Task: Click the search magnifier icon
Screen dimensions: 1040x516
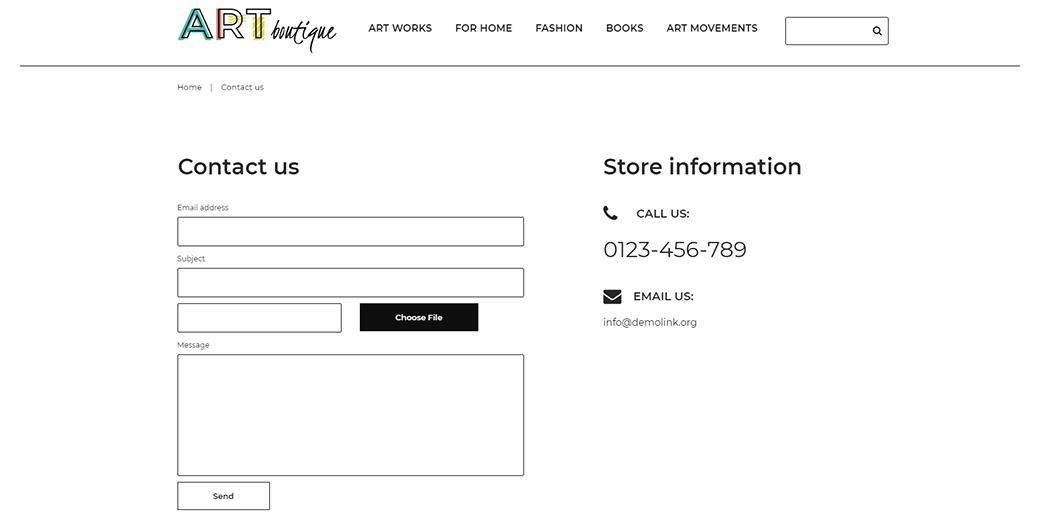Action: (x=877, y=31)
